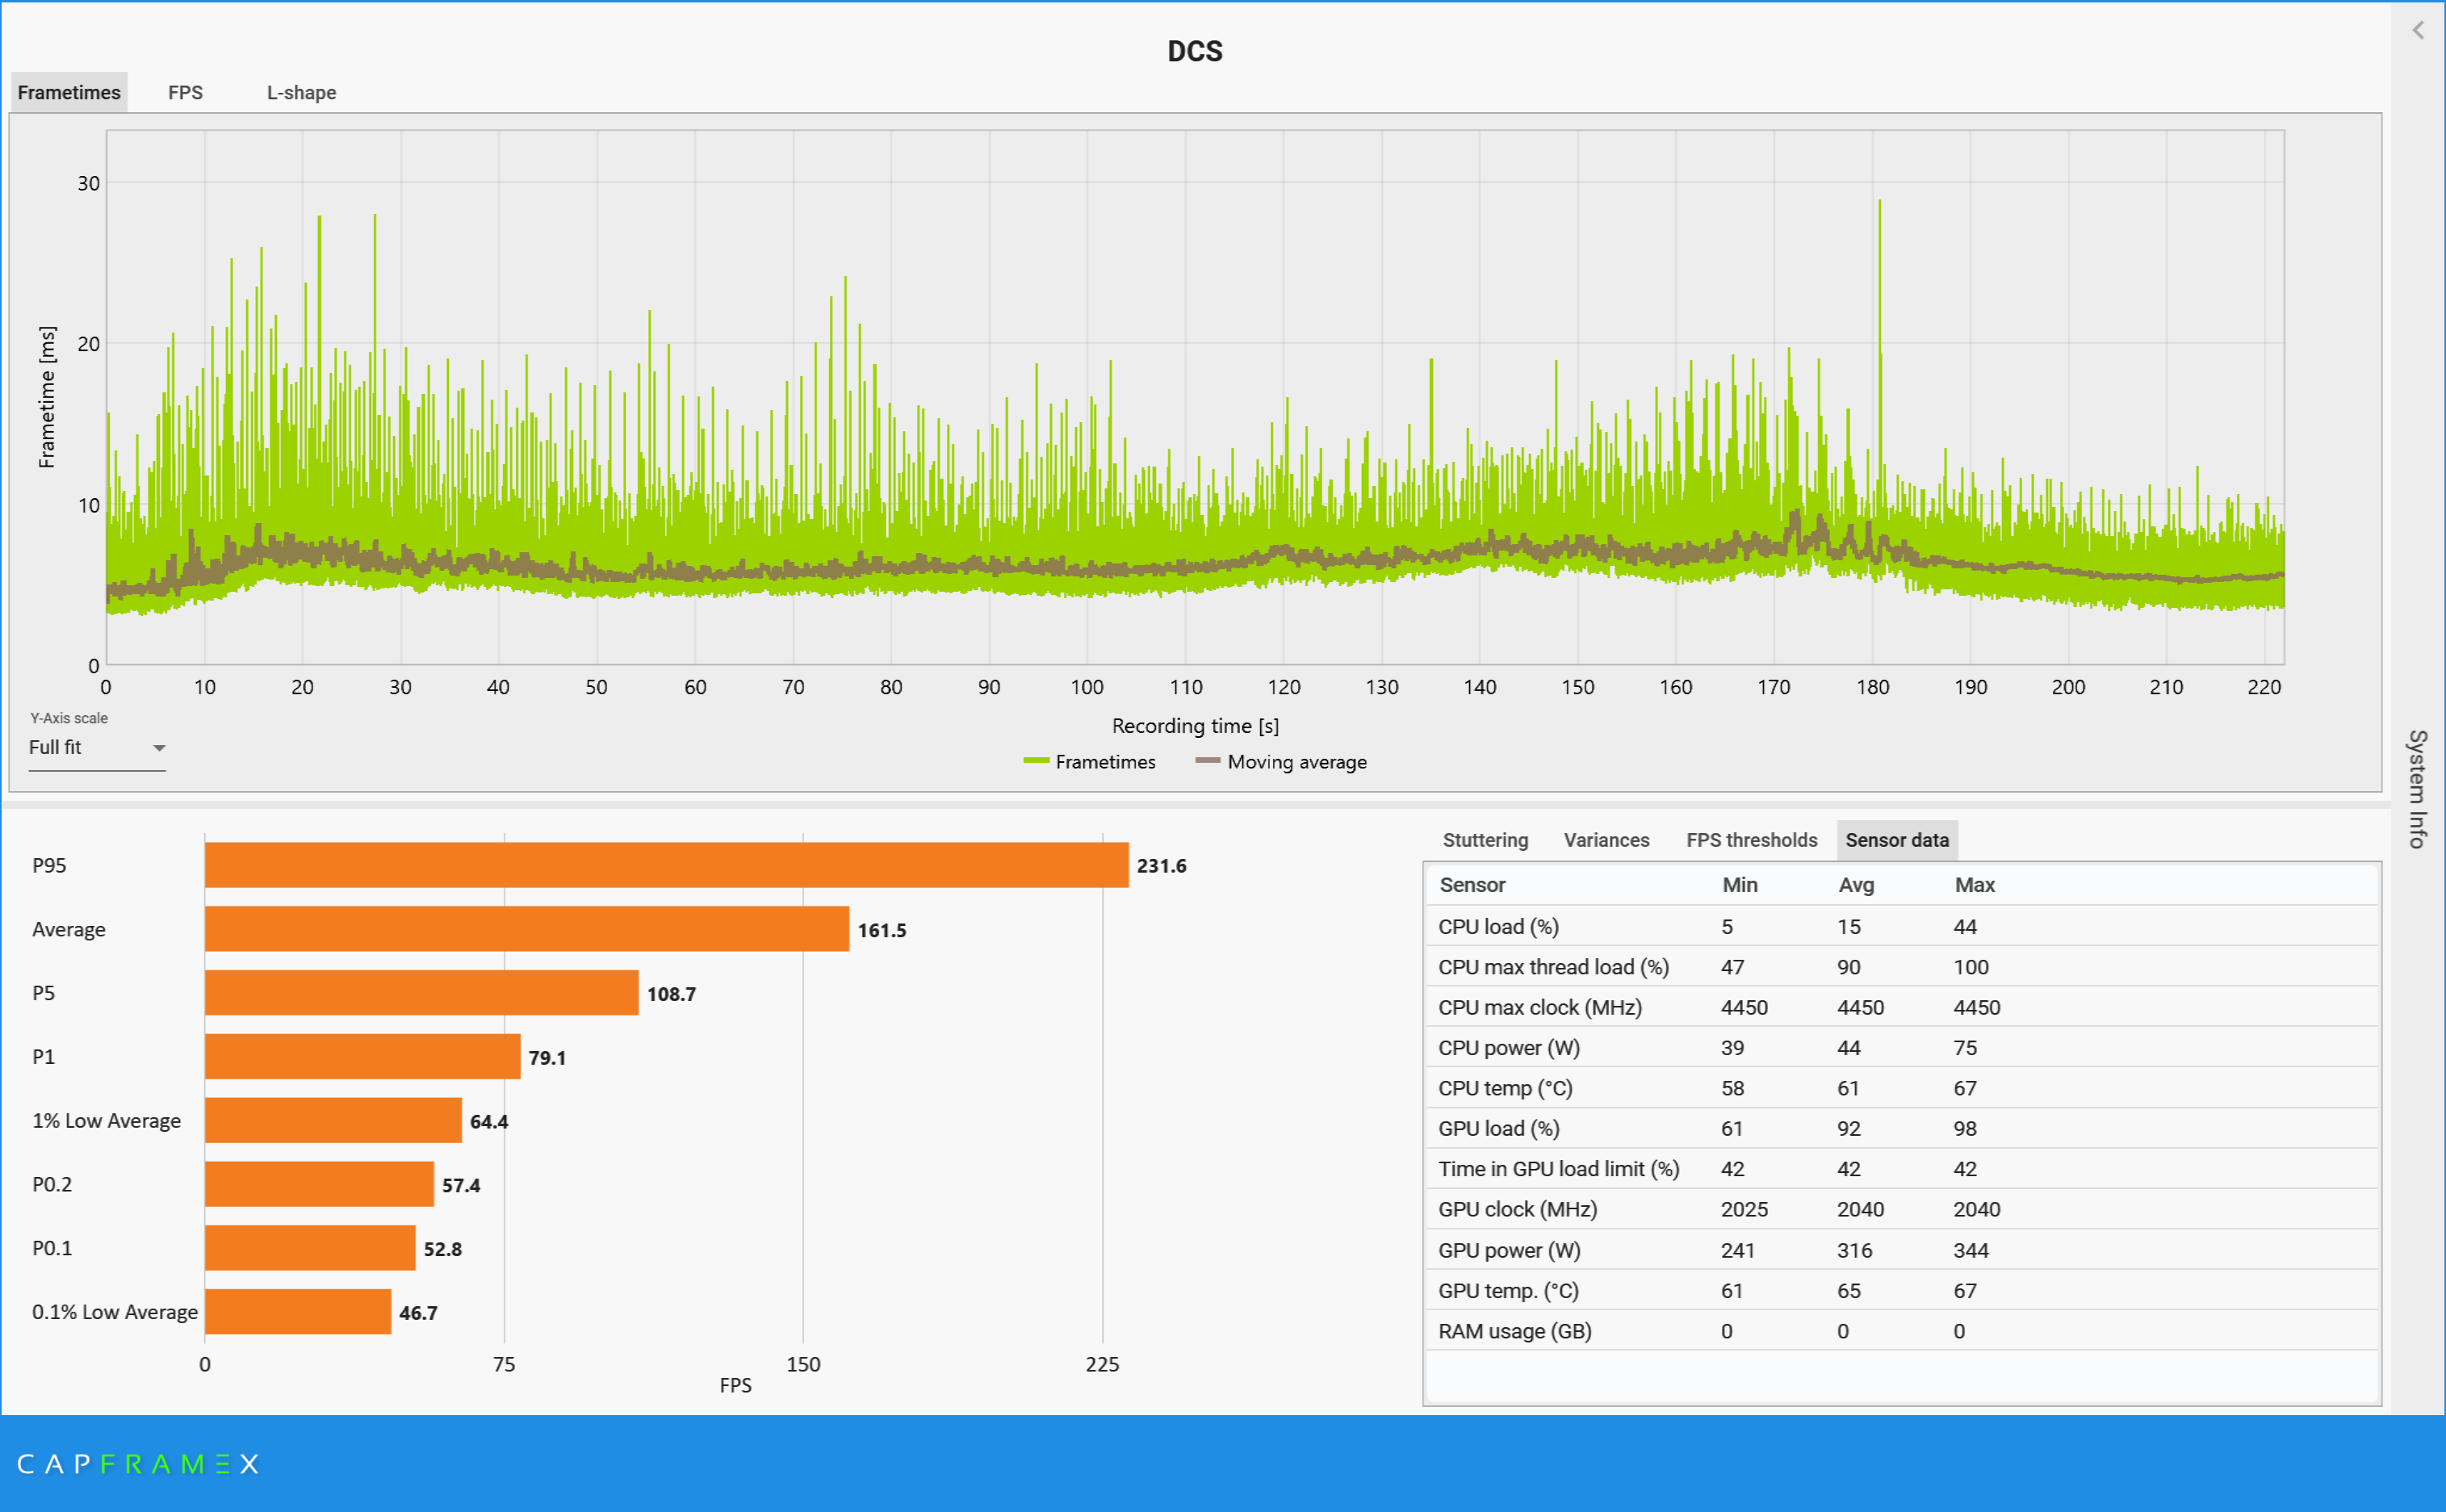Click the CPU temp max value 67

tap(1964, 1088)
